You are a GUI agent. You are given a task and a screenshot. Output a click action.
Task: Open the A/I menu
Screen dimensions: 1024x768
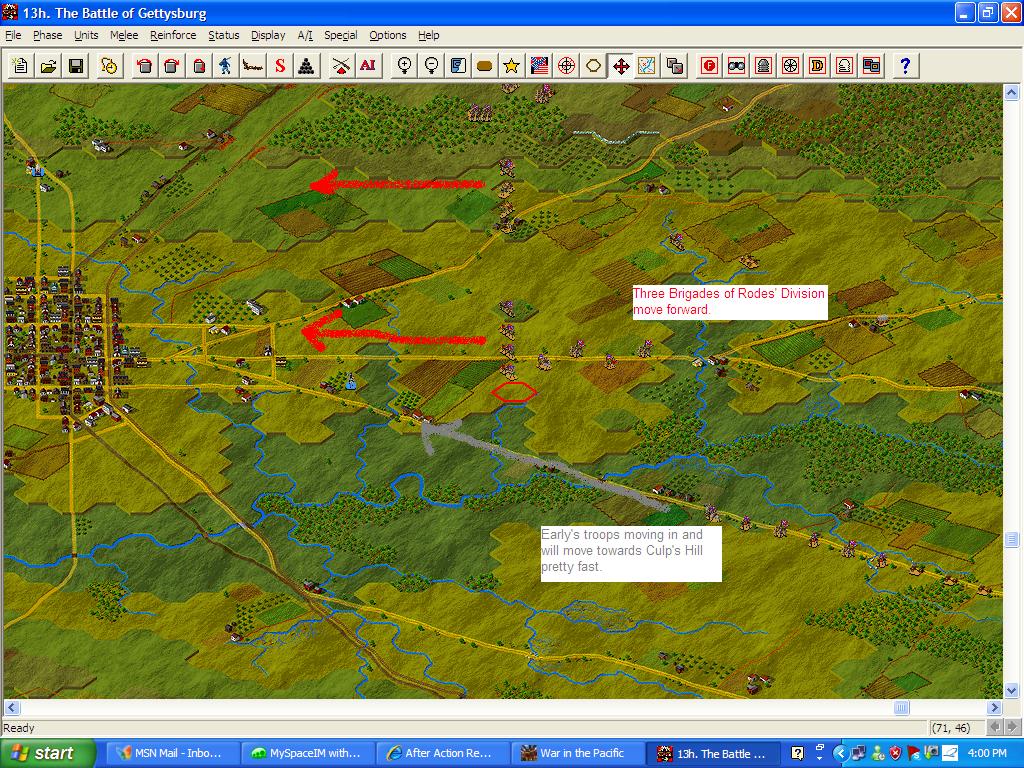(305, 35)
